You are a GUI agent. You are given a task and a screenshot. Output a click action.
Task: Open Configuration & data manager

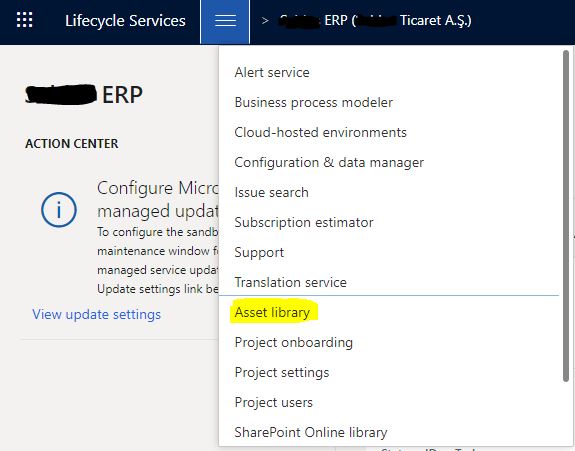(329, 162)
